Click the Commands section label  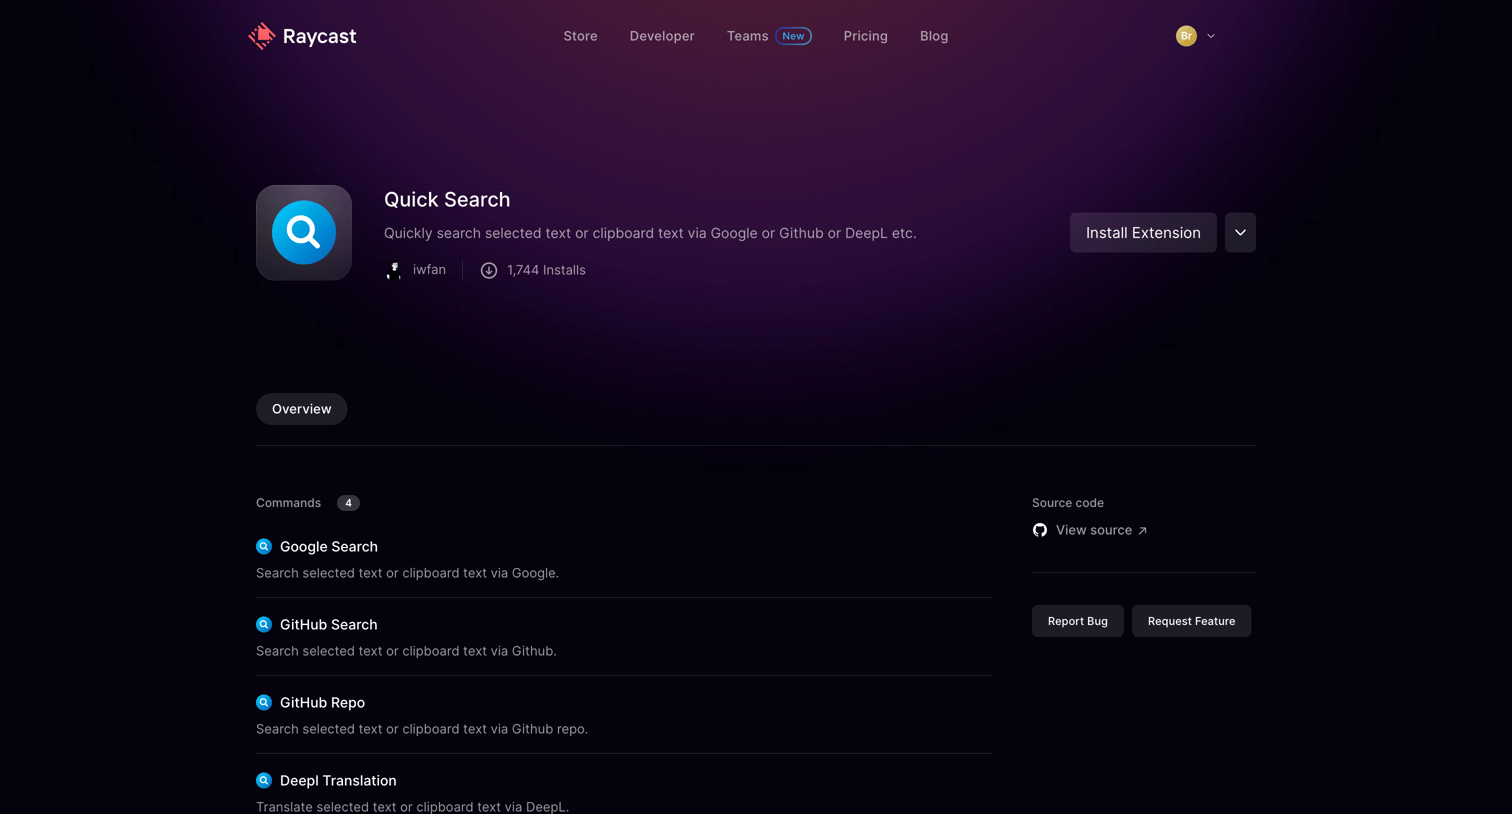[x=288, y=503]
